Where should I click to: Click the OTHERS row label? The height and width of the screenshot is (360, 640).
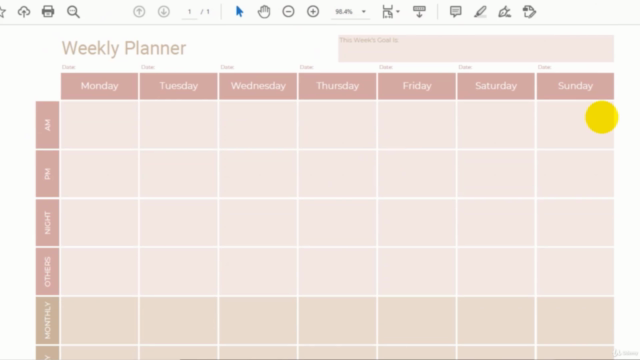tap(47, 271)
